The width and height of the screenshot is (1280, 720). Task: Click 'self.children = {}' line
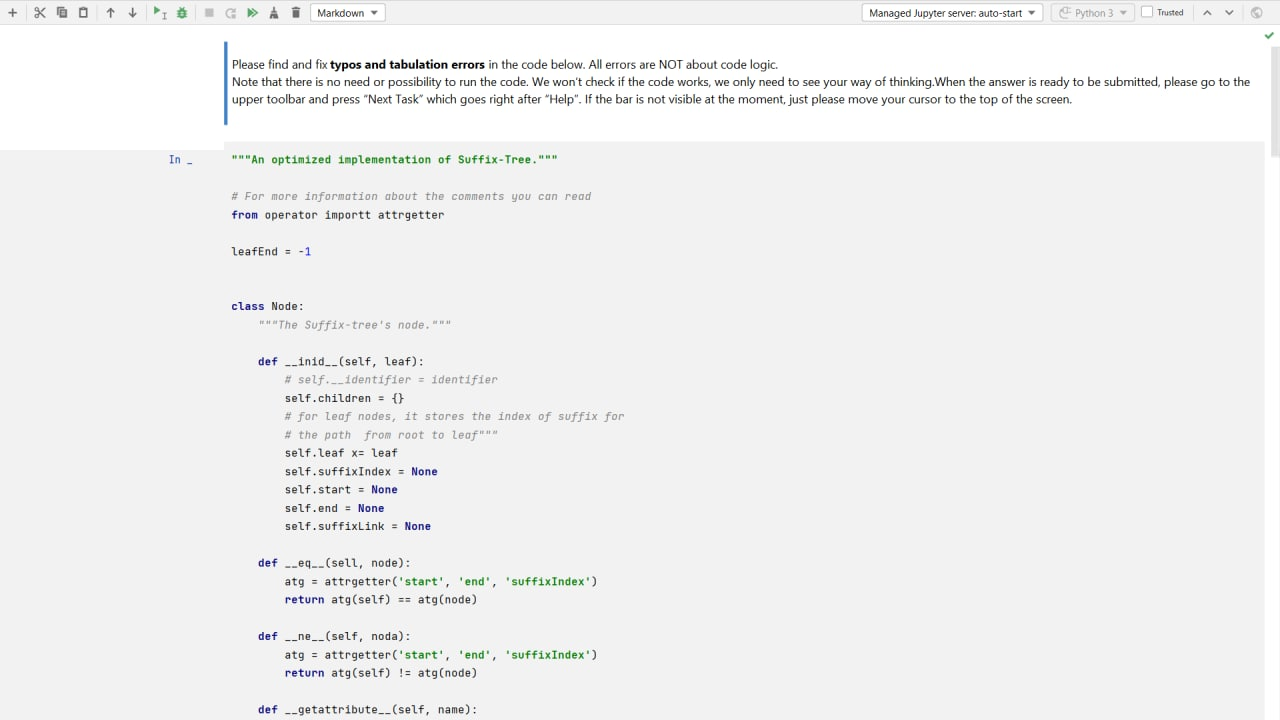344,398
